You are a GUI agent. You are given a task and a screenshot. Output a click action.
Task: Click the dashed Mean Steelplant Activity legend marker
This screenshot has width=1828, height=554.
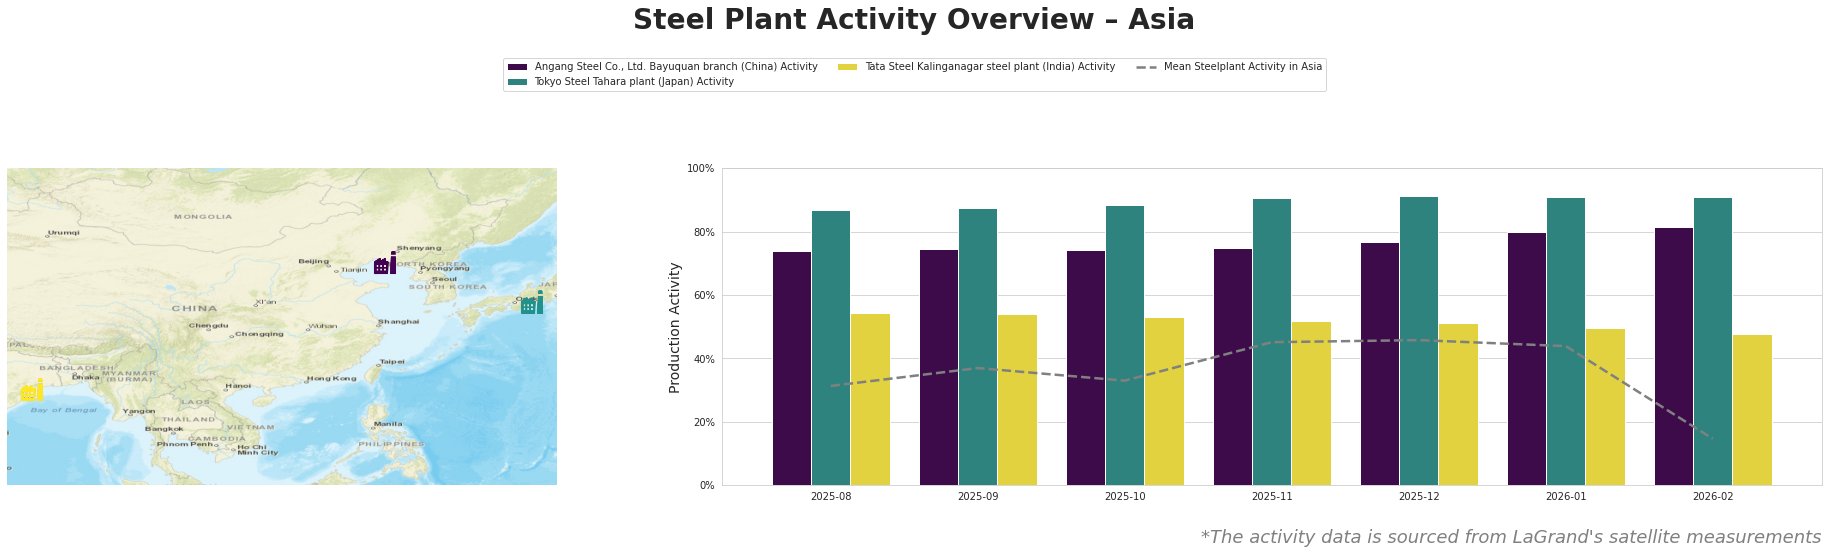[1147, 67]
